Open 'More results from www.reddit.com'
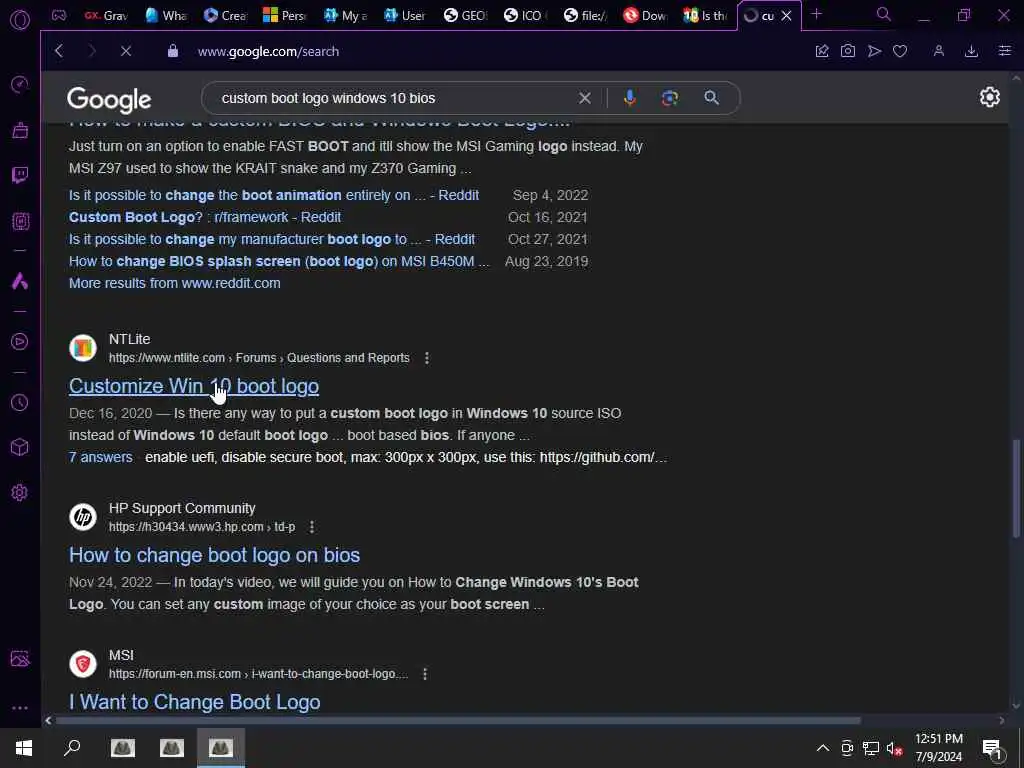This screenshot has height=768, width=1024. tap(175, 283)
